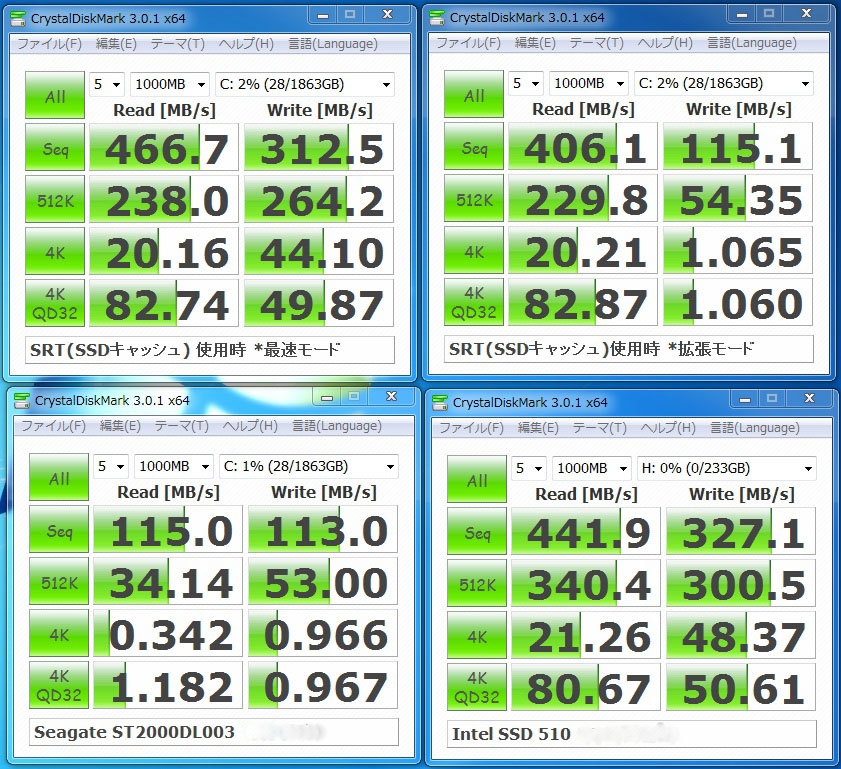Click the 512K test button in top-right window
The width and height of the screenshot is (841, 769).
click(475, 199)
